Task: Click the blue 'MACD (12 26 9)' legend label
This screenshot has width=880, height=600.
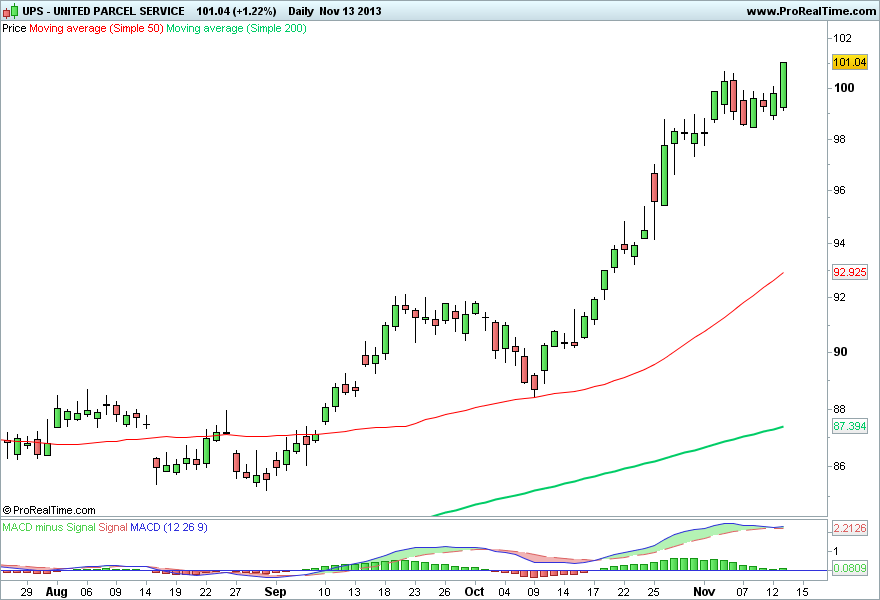Action: pyautogui.click(x=168, y=527)
